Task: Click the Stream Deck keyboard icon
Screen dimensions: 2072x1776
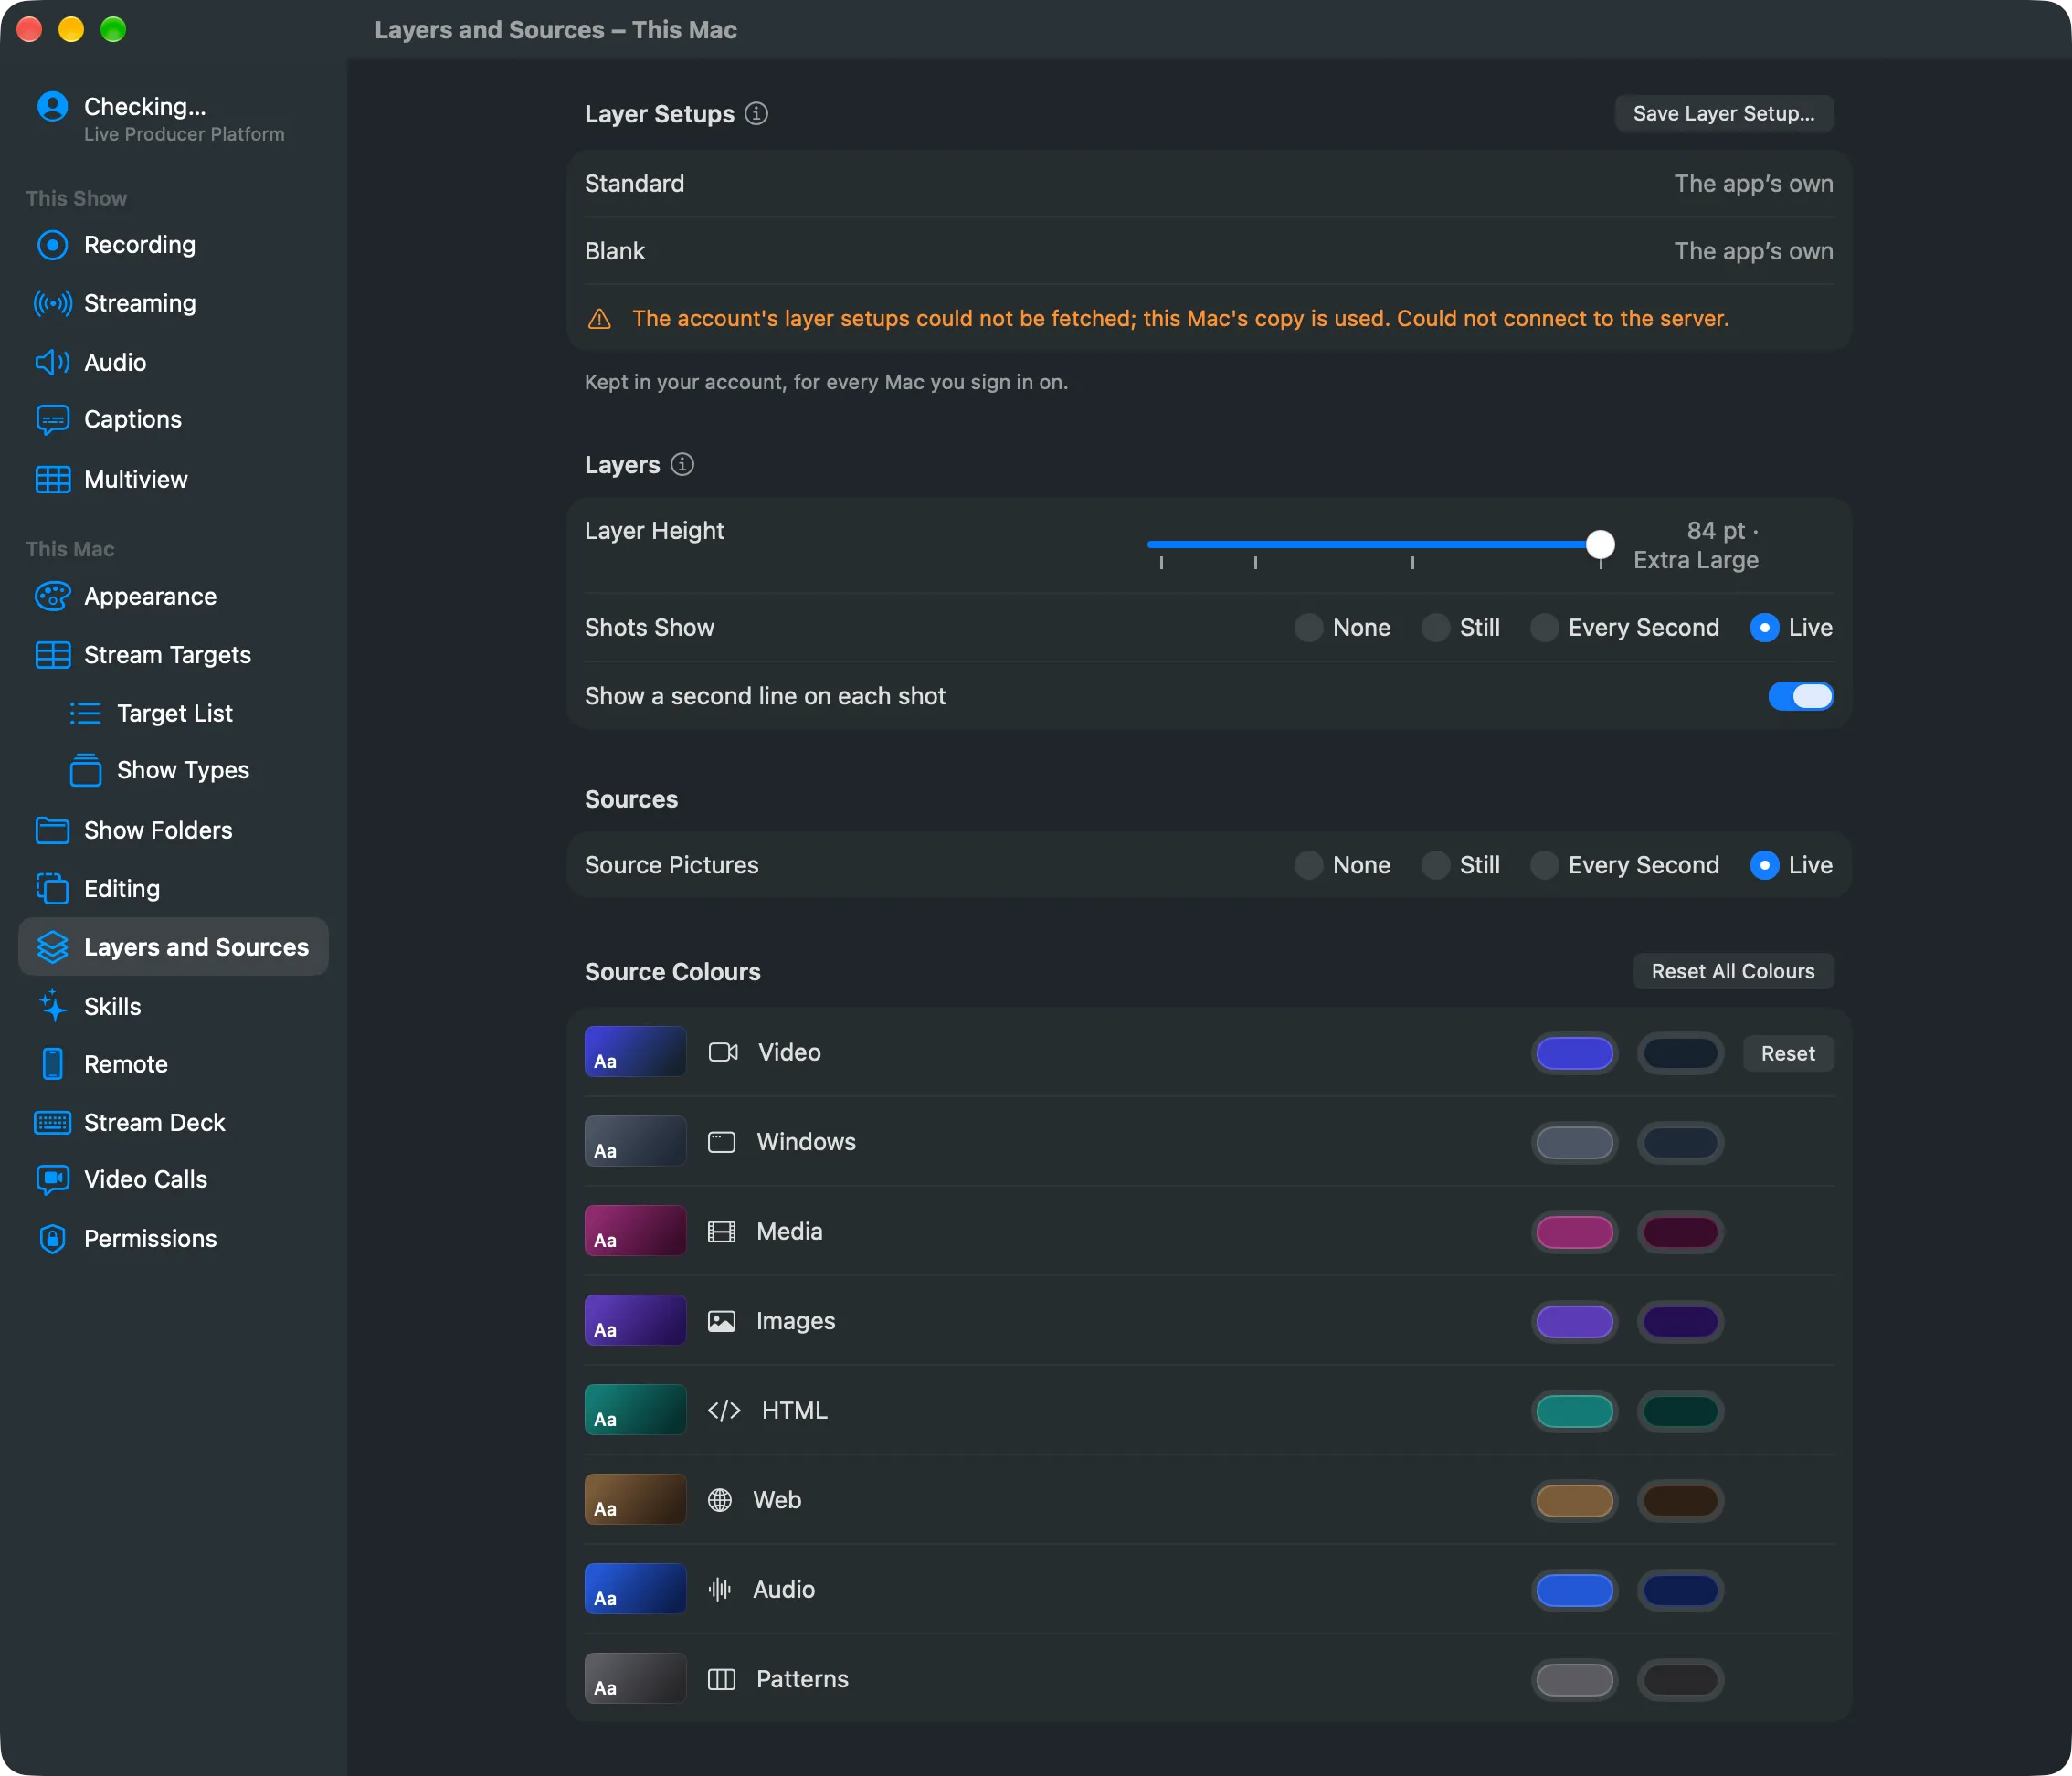Action: click(52, 1123)
